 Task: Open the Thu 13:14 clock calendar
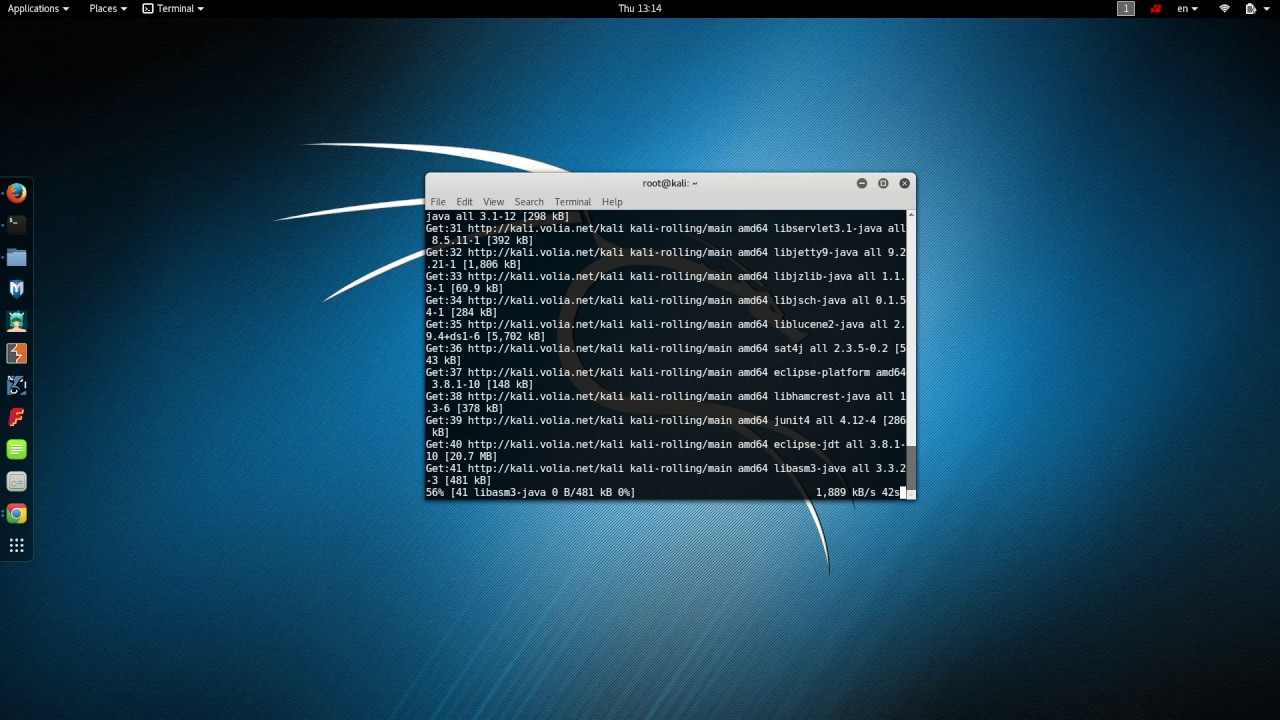(x=640, y=8)
